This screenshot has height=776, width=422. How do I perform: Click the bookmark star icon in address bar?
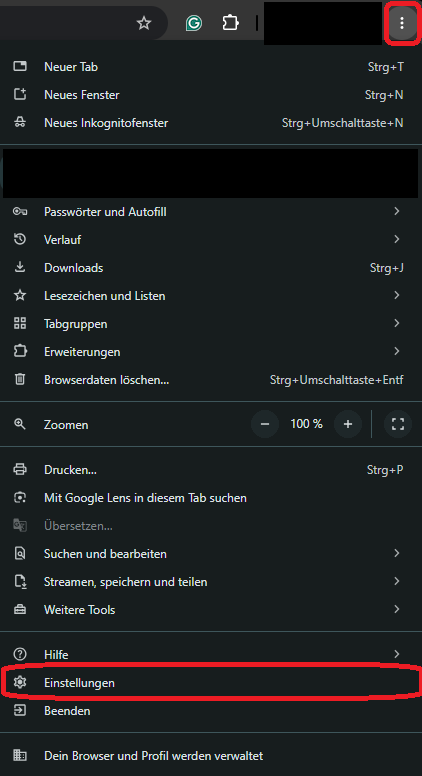point(143,23)
